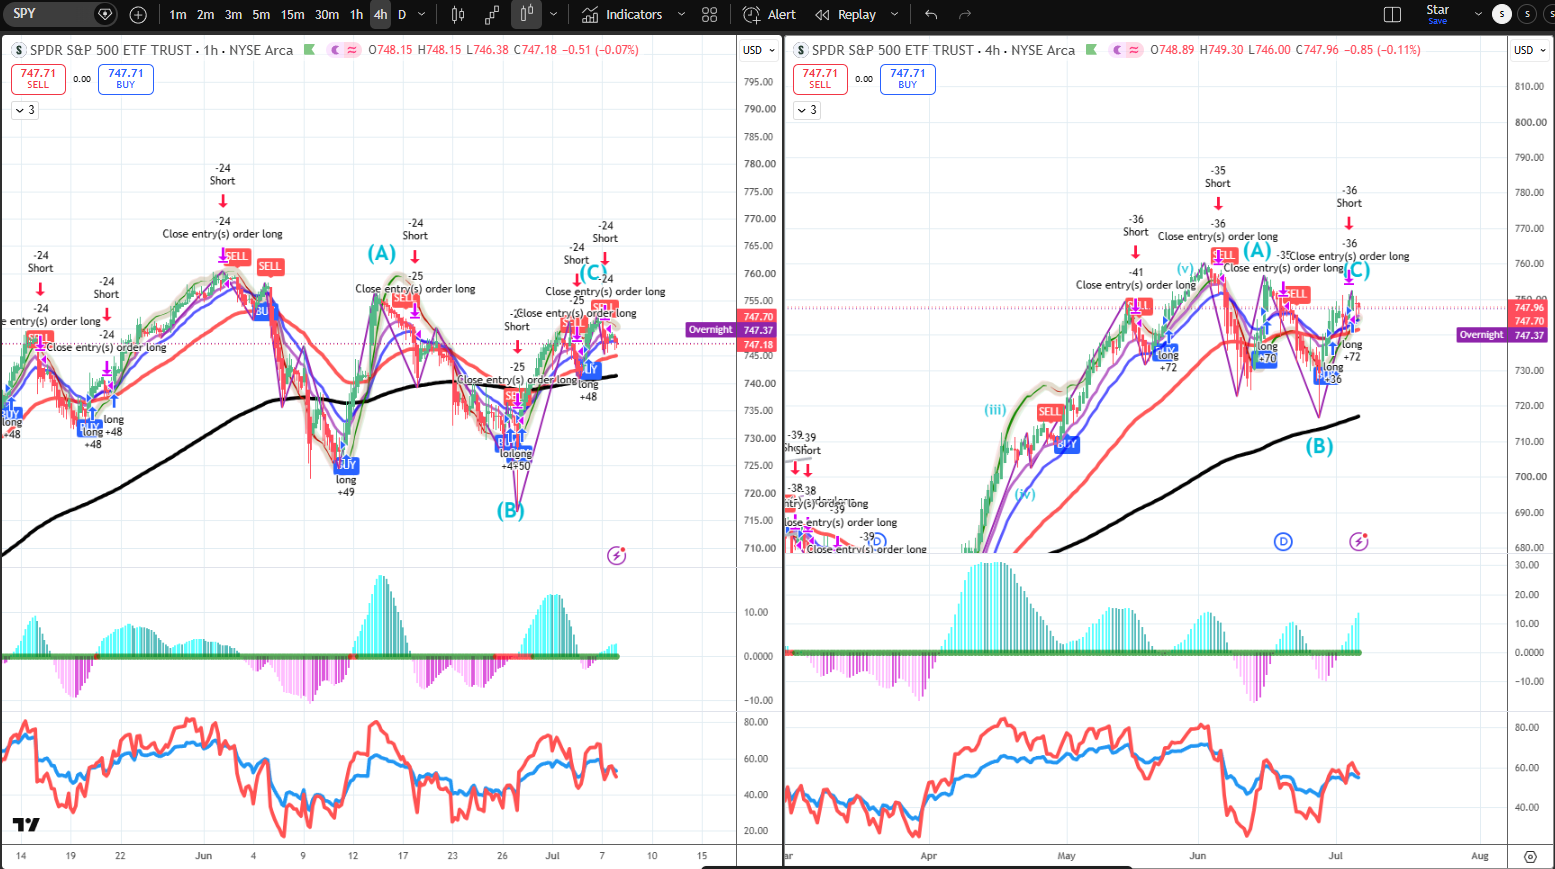The height and width of the screenshot is (869, 1555).
Task: Start bar Replay mode
Action: point(846,14)
